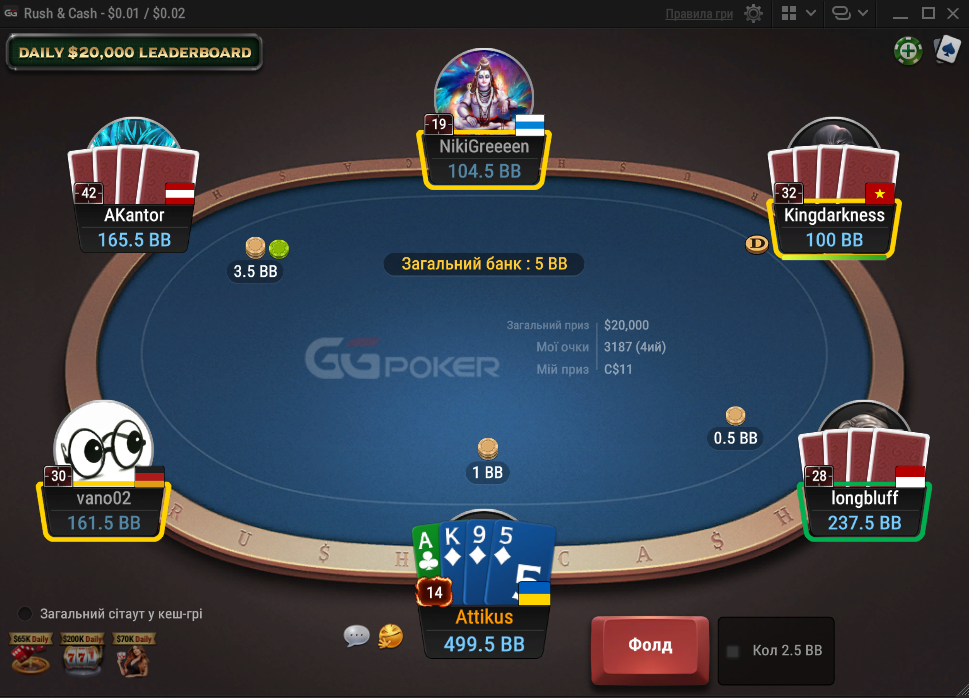The width and height of the screenshot is (969, 698).
Task: Open the settings gear icon
Action: coord(753,14)
